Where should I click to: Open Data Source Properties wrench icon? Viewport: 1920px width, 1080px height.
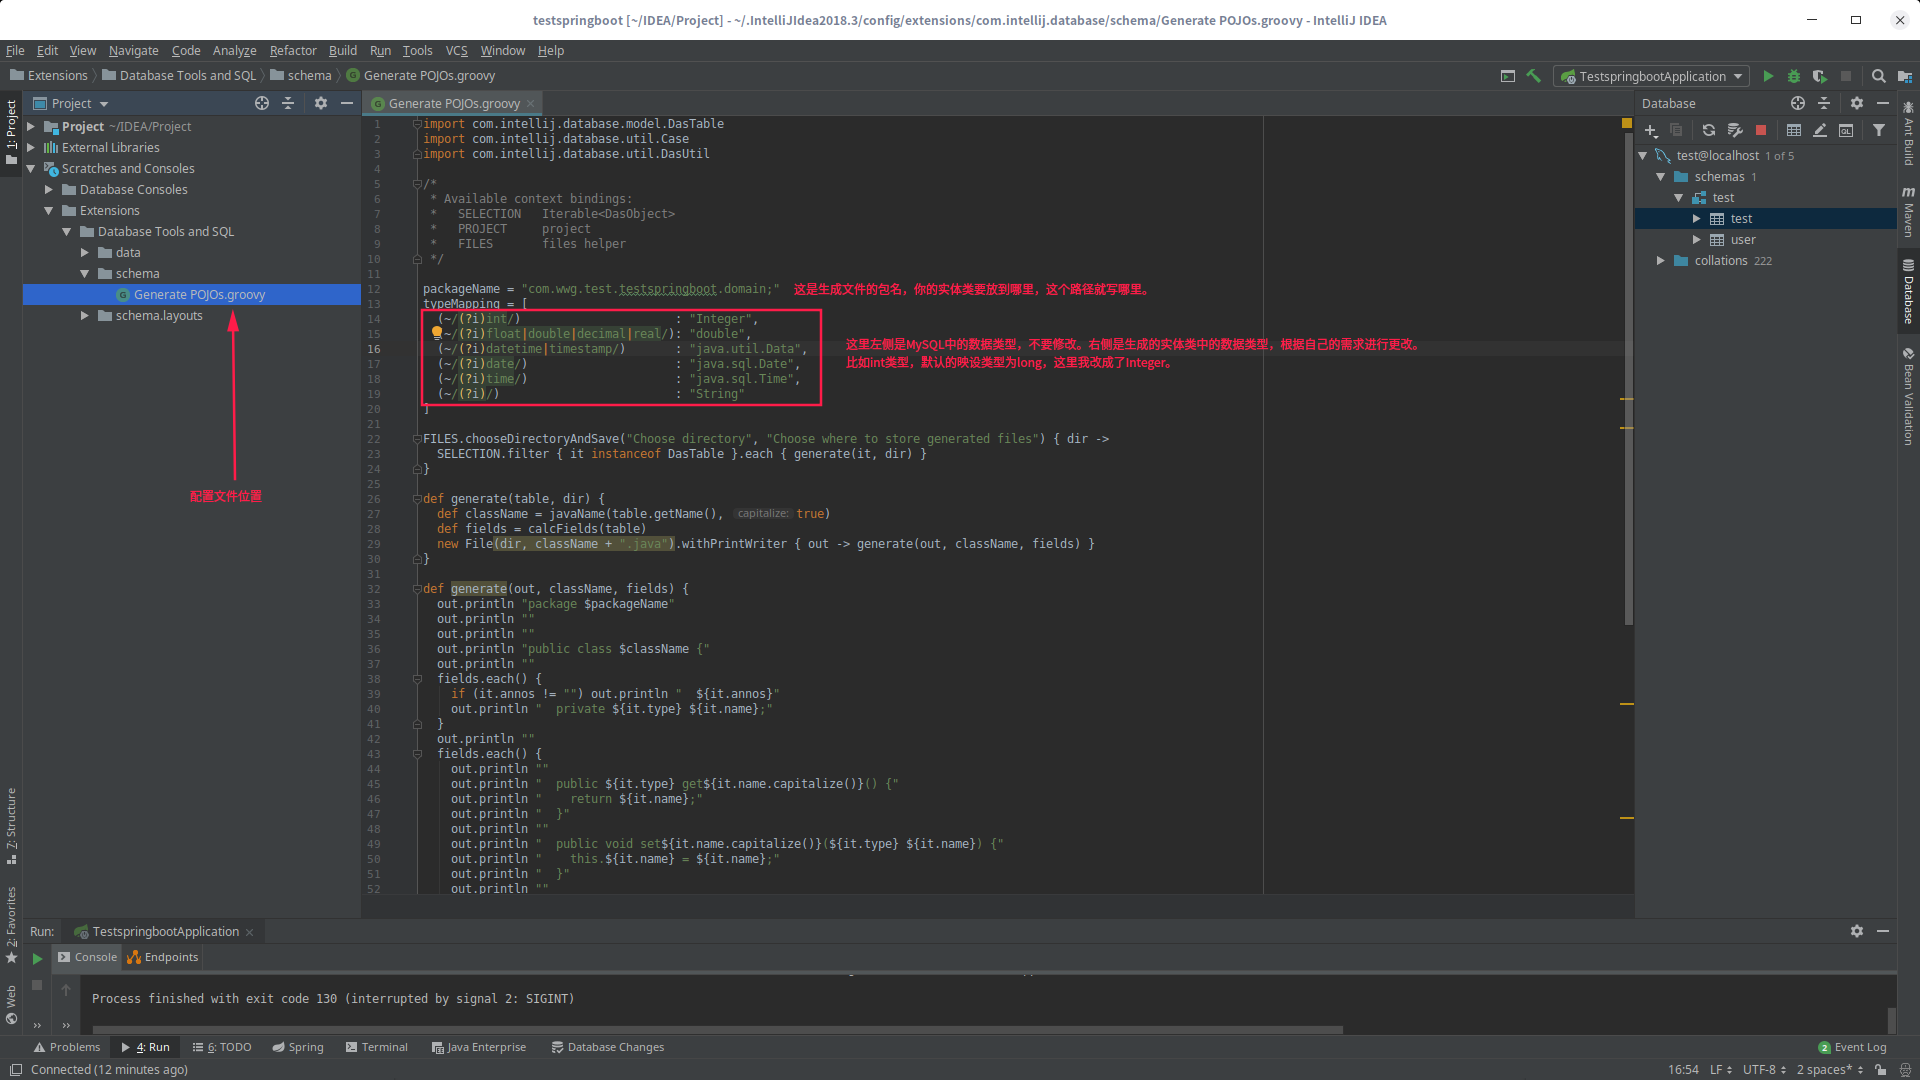[x=1735, y=130]
